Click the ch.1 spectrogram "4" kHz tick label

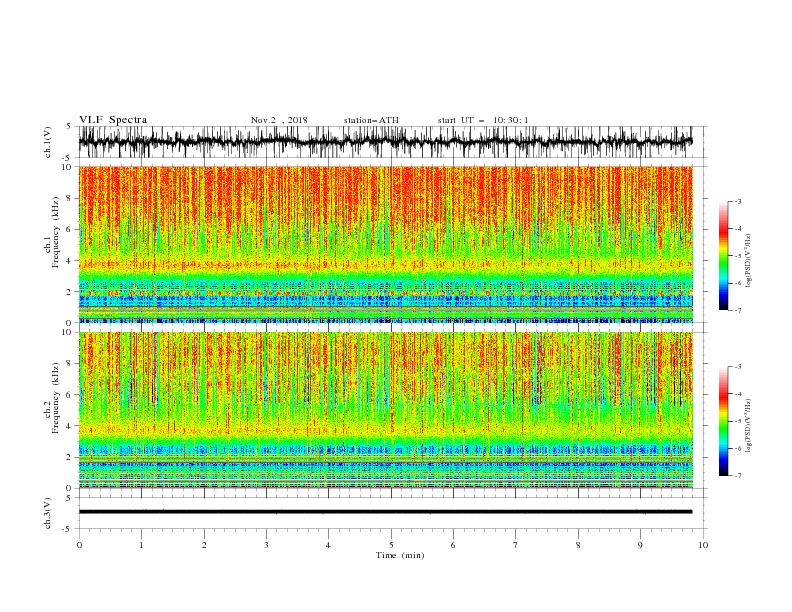click(70, 261)
